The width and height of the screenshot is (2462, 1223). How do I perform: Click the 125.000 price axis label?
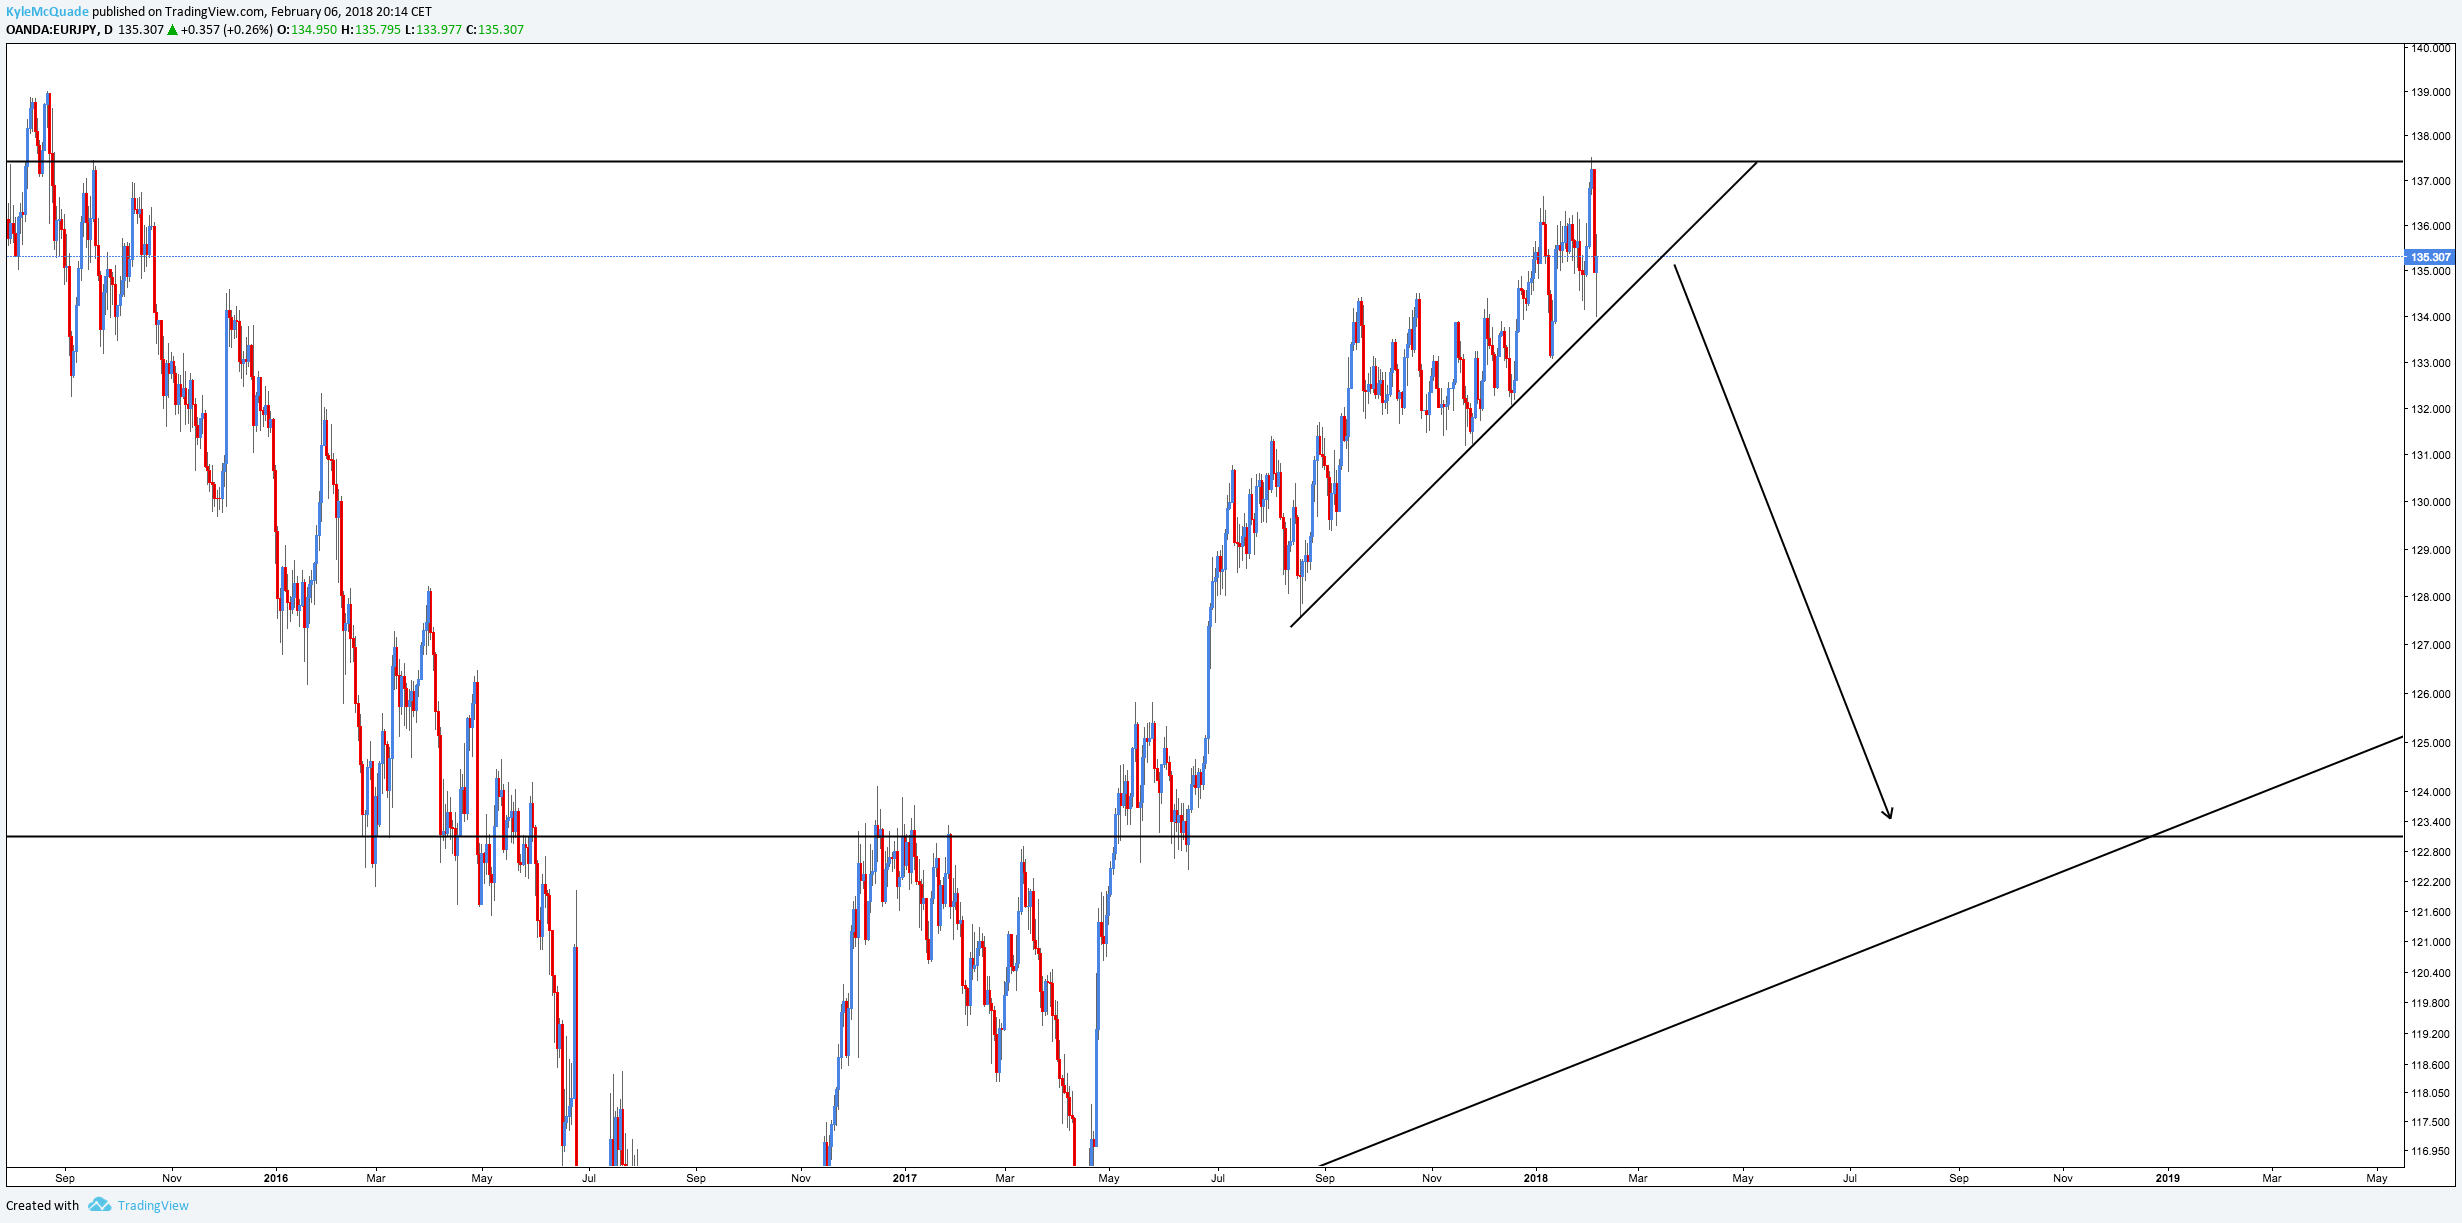2431,743
